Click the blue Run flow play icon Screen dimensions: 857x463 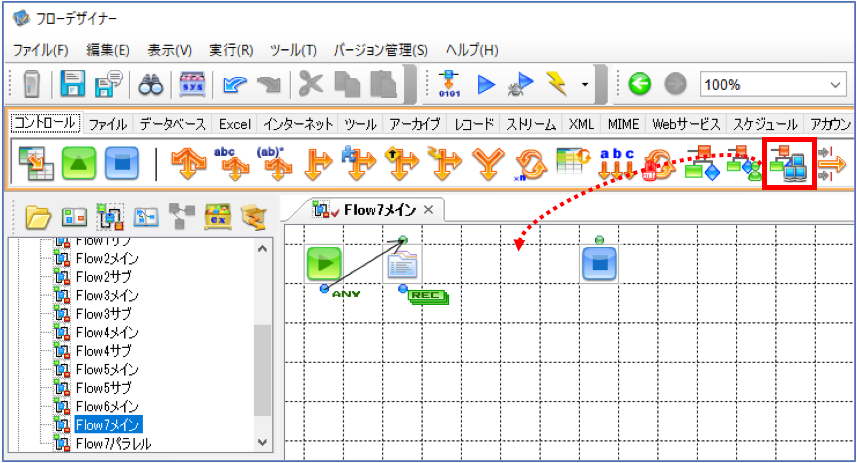486,85
